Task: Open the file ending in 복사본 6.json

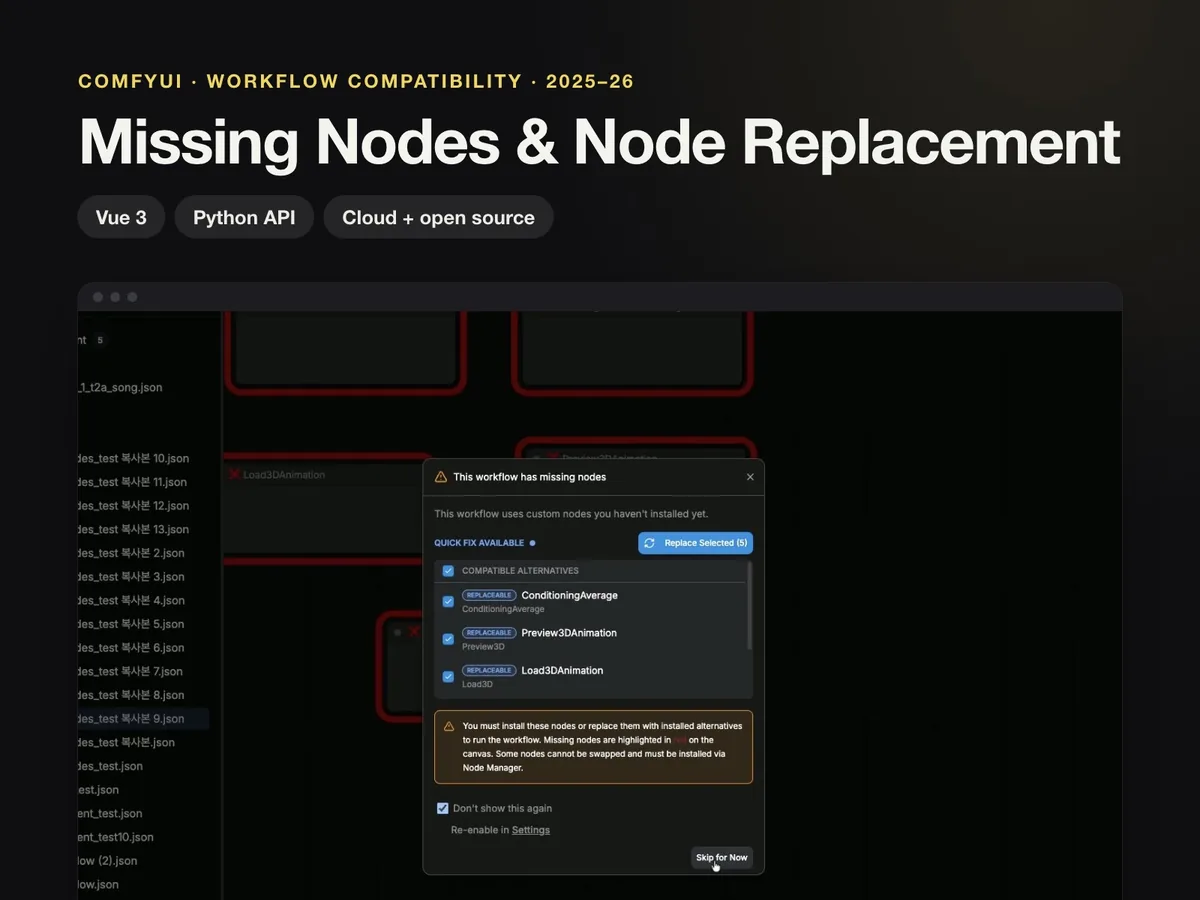Action: pyautogui.click(x=131, y=648)
